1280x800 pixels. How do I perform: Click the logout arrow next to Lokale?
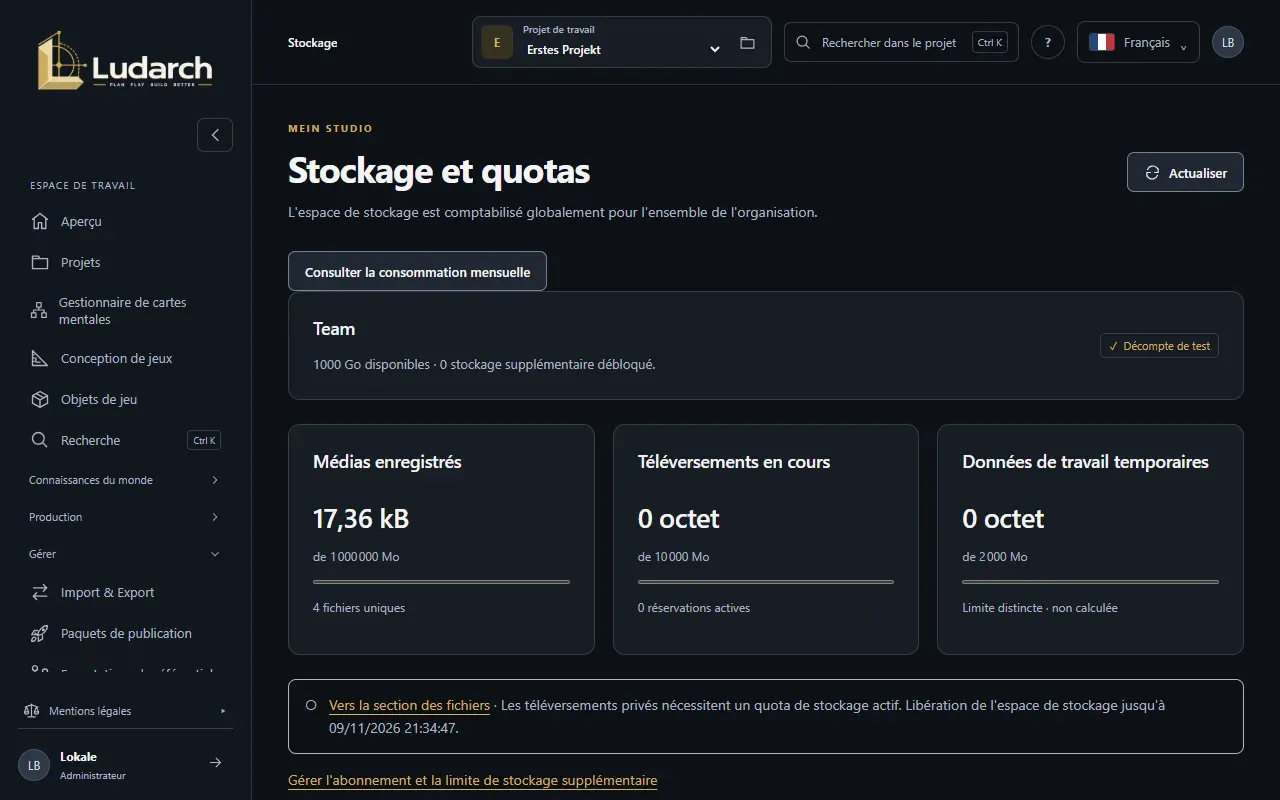pos(215,763)
